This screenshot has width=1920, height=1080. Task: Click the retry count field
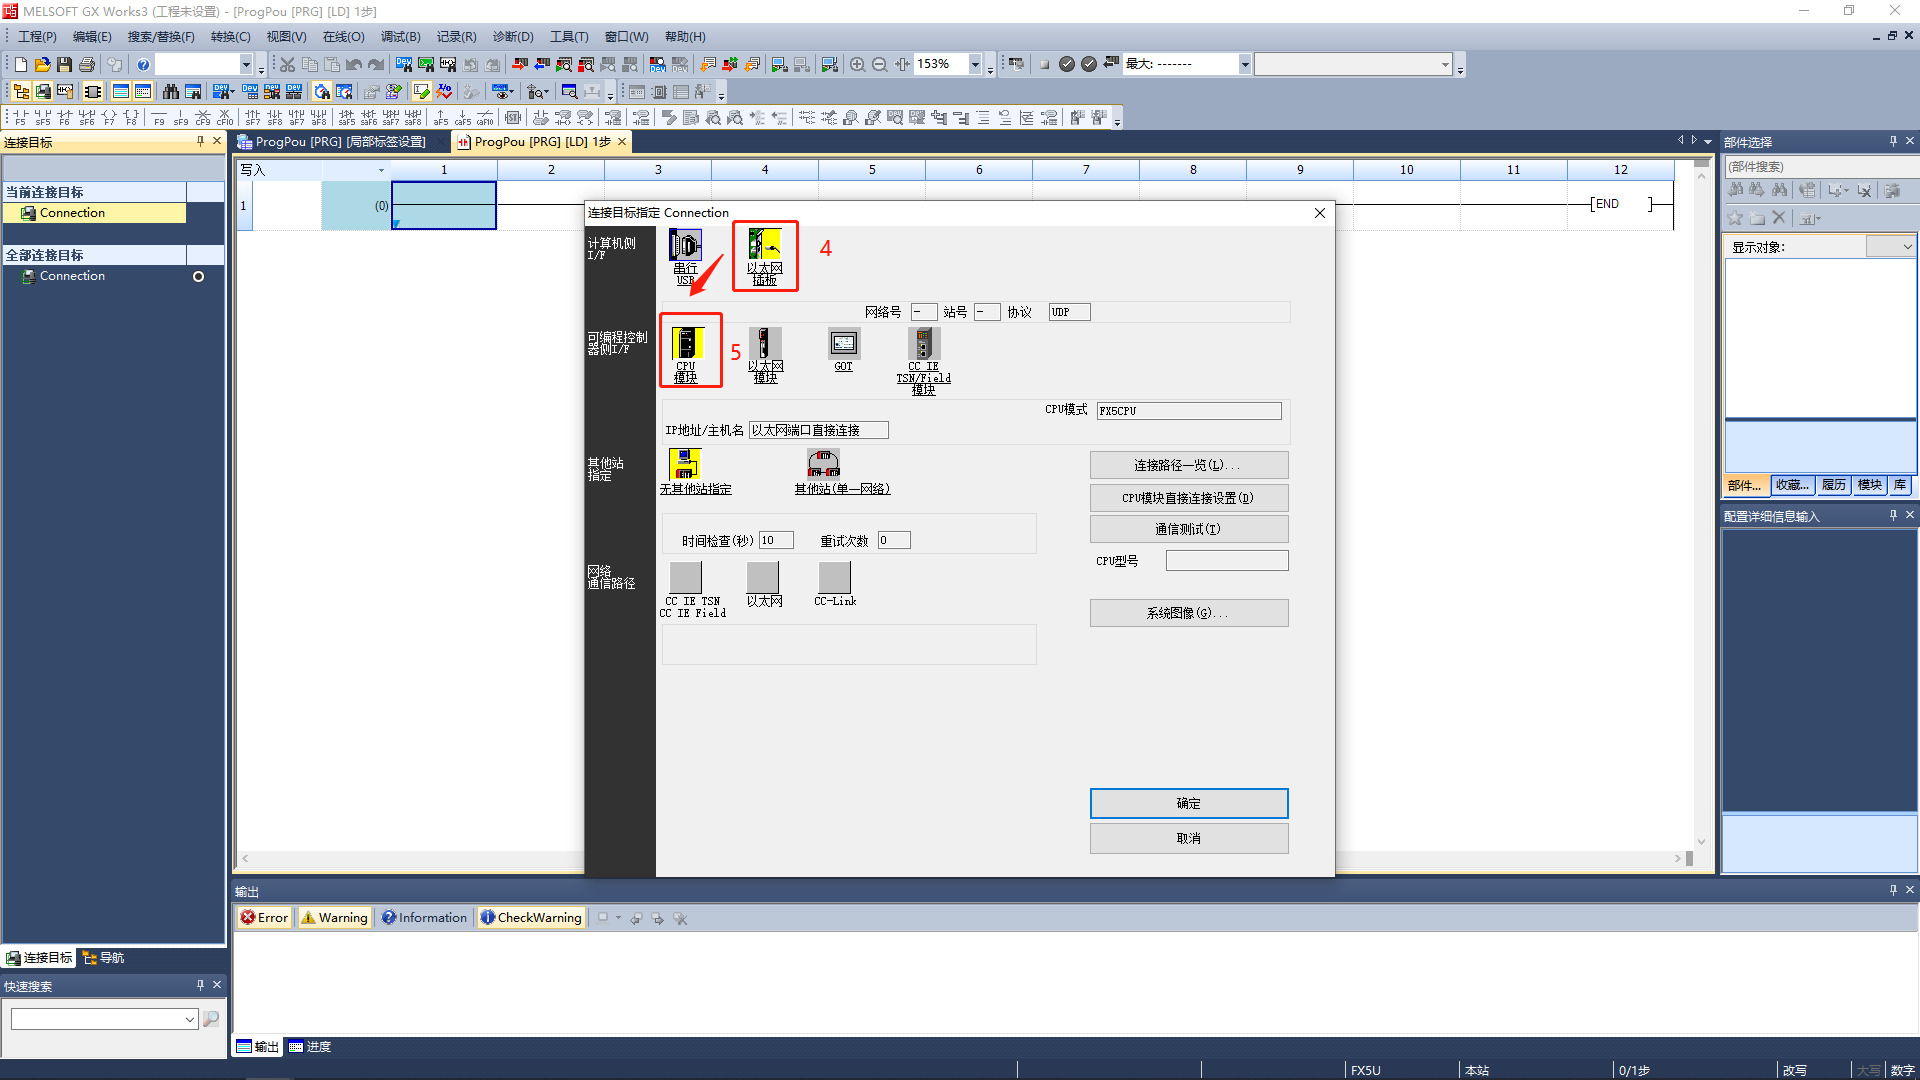click(894, 541)
